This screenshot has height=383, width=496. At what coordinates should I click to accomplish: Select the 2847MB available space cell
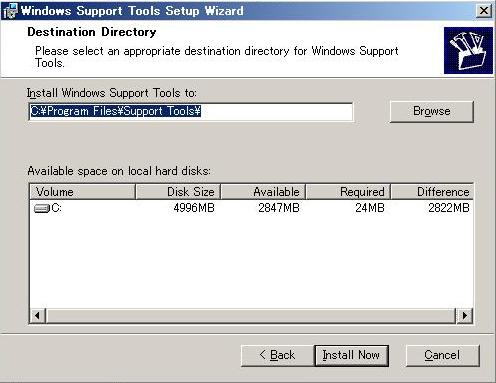click(279, 208)
